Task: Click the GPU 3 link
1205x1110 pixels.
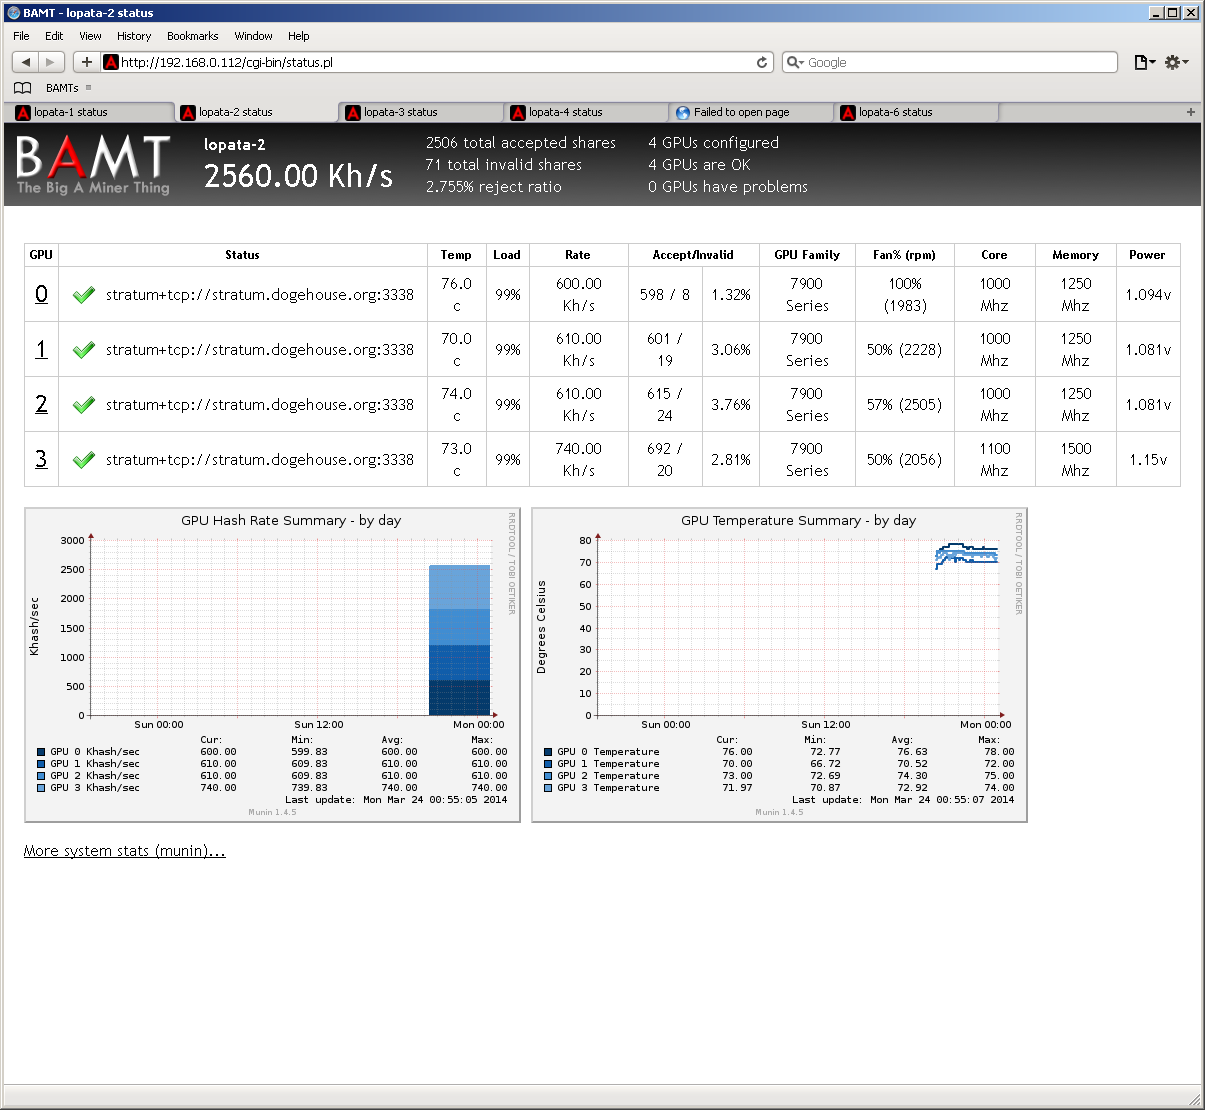Action: pyautogui.click(x=41, y=459)
